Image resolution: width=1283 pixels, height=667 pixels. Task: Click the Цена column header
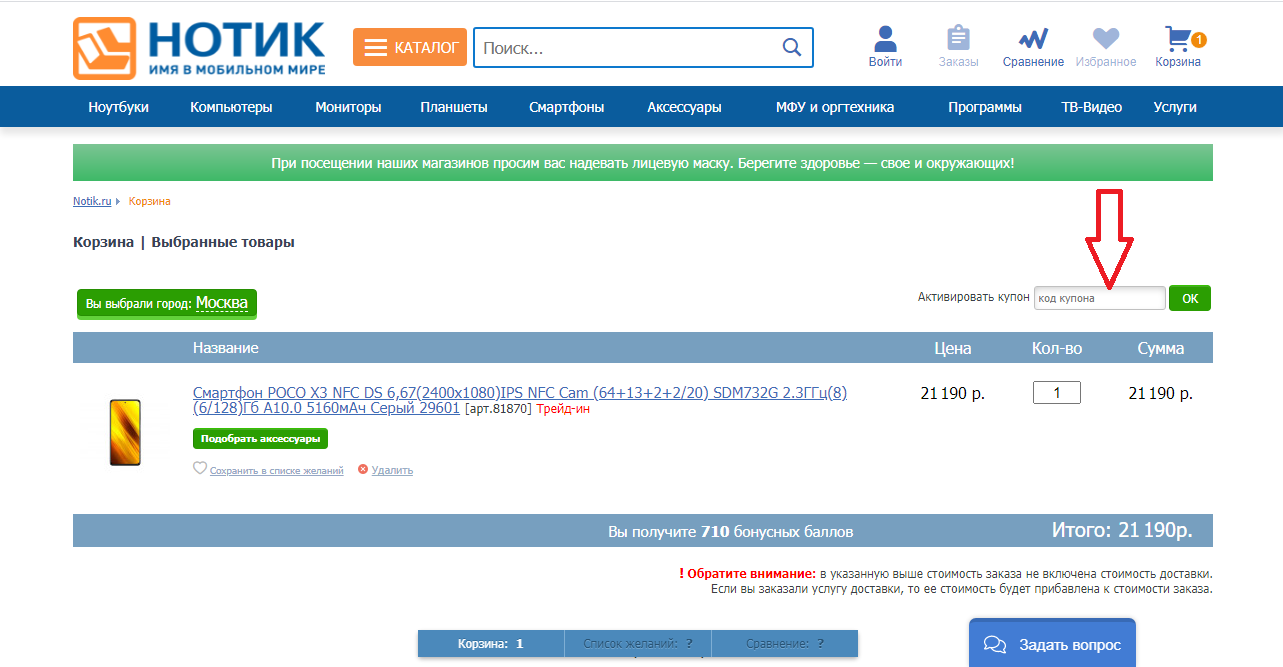(953, 348)
